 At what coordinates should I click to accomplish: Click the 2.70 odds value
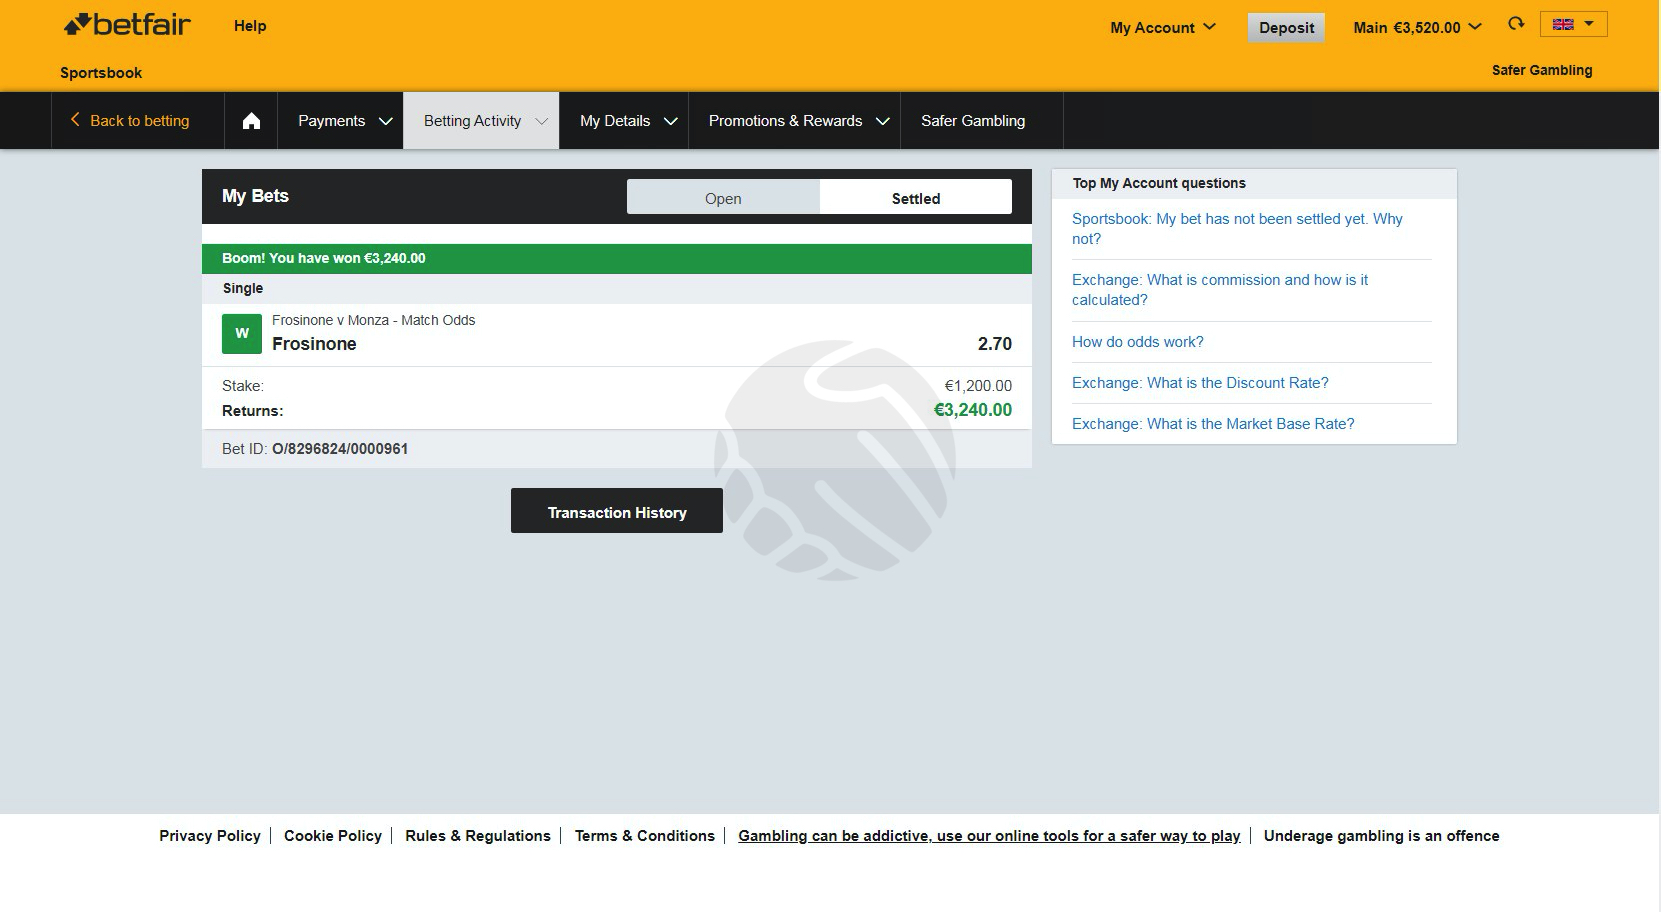tap(995, 344)
